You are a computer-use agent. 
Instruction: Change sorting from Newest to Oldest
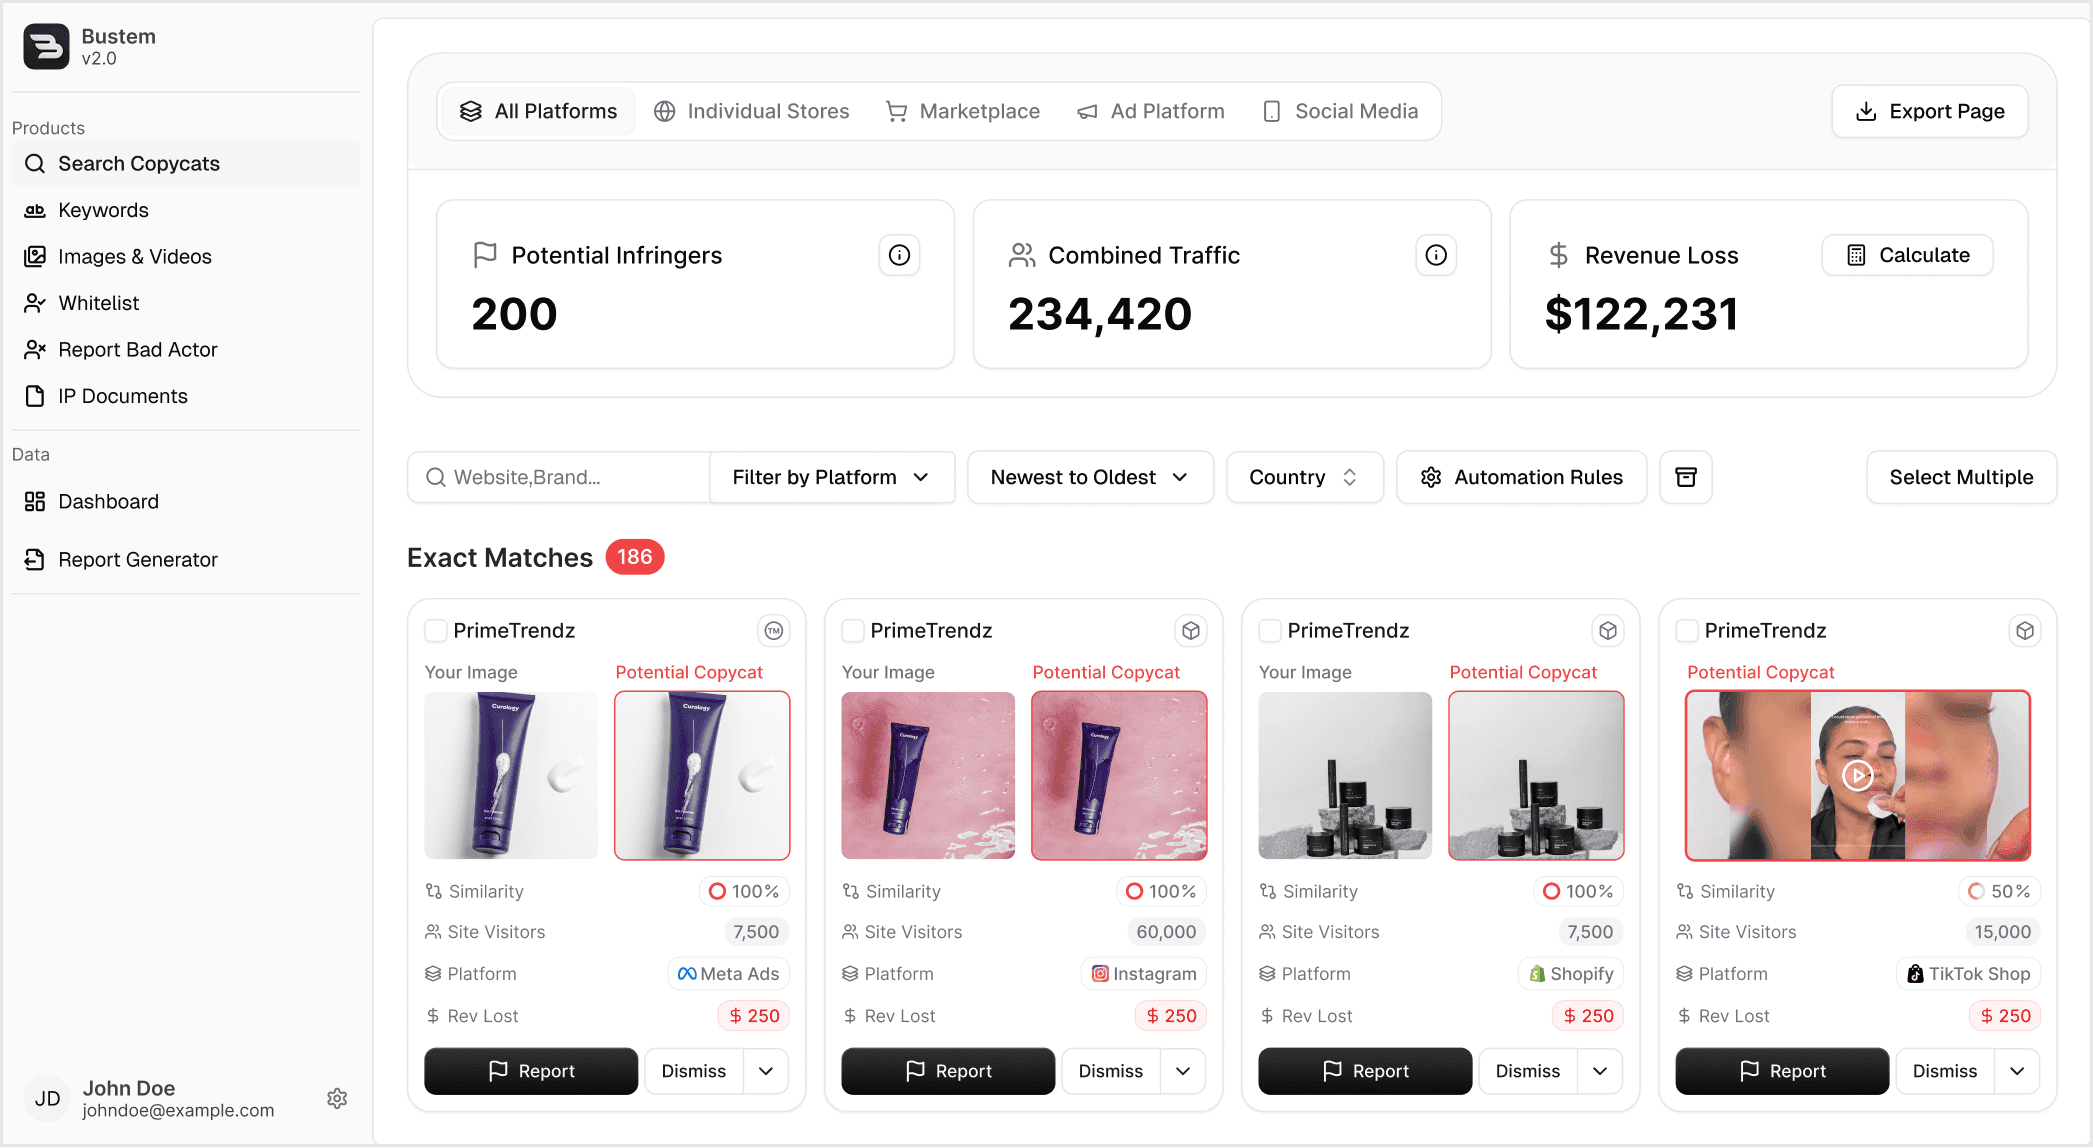1089,477
